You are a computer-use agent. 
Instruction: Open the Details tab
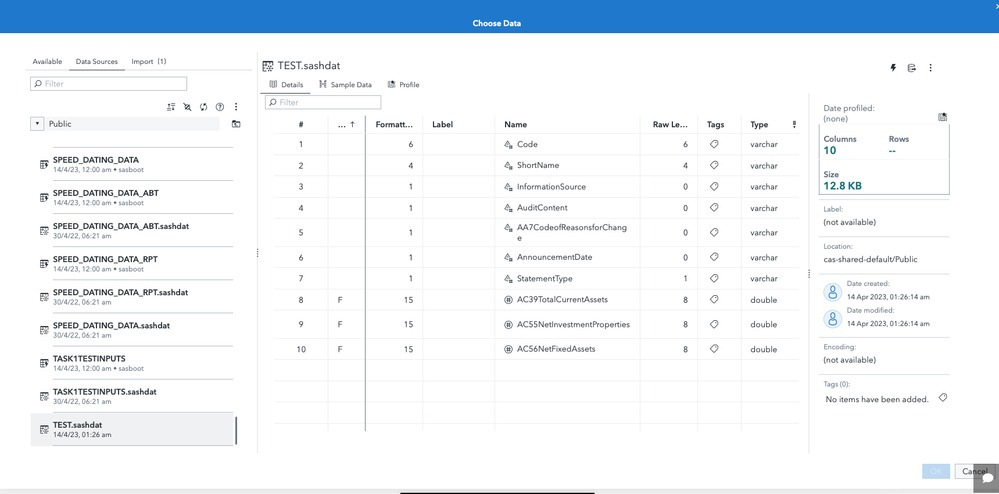pyautogui.click(x=286, y=85)
